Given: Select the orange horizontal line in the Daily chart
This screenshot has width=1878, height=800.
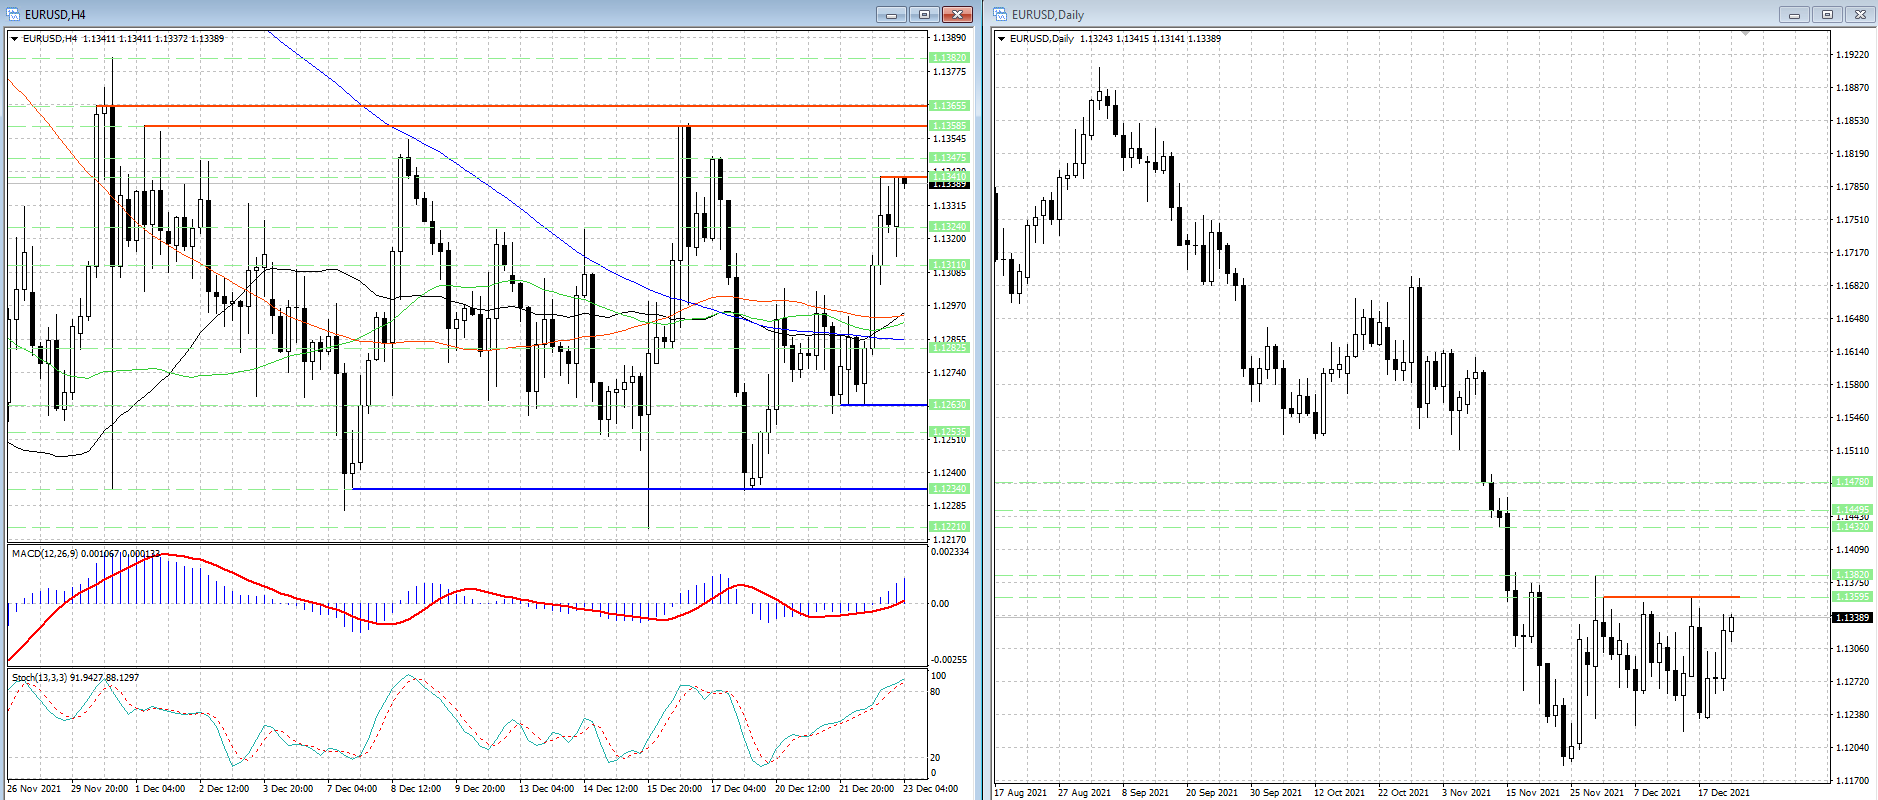Looking at the screenshot, I should 1671,597.
